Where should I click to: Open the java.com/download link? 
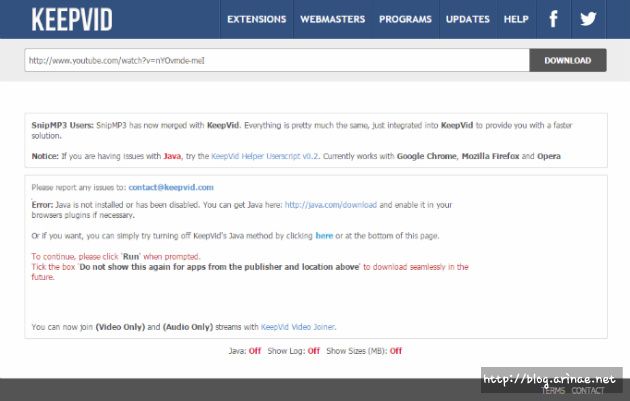click(x=331, y=205)
